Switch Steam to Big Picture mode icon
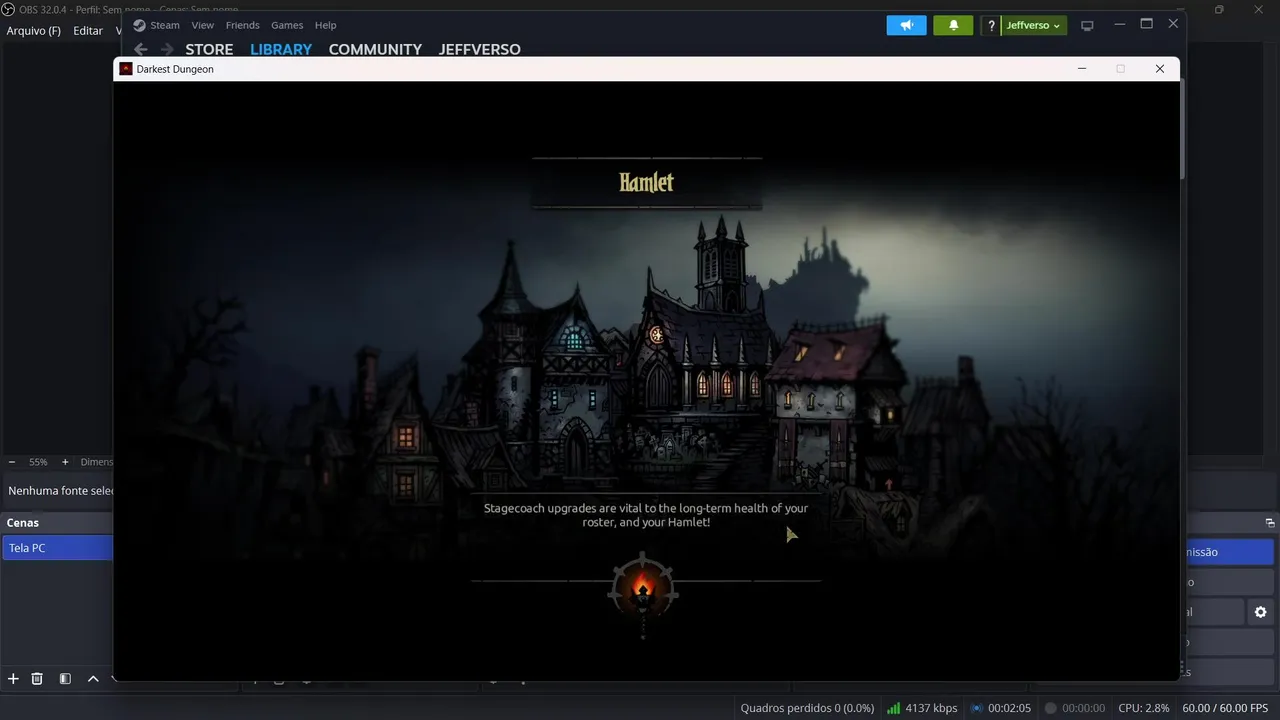Image resolution: width=1280 pixels, height=720 pixels. (x=1088, y=25)
